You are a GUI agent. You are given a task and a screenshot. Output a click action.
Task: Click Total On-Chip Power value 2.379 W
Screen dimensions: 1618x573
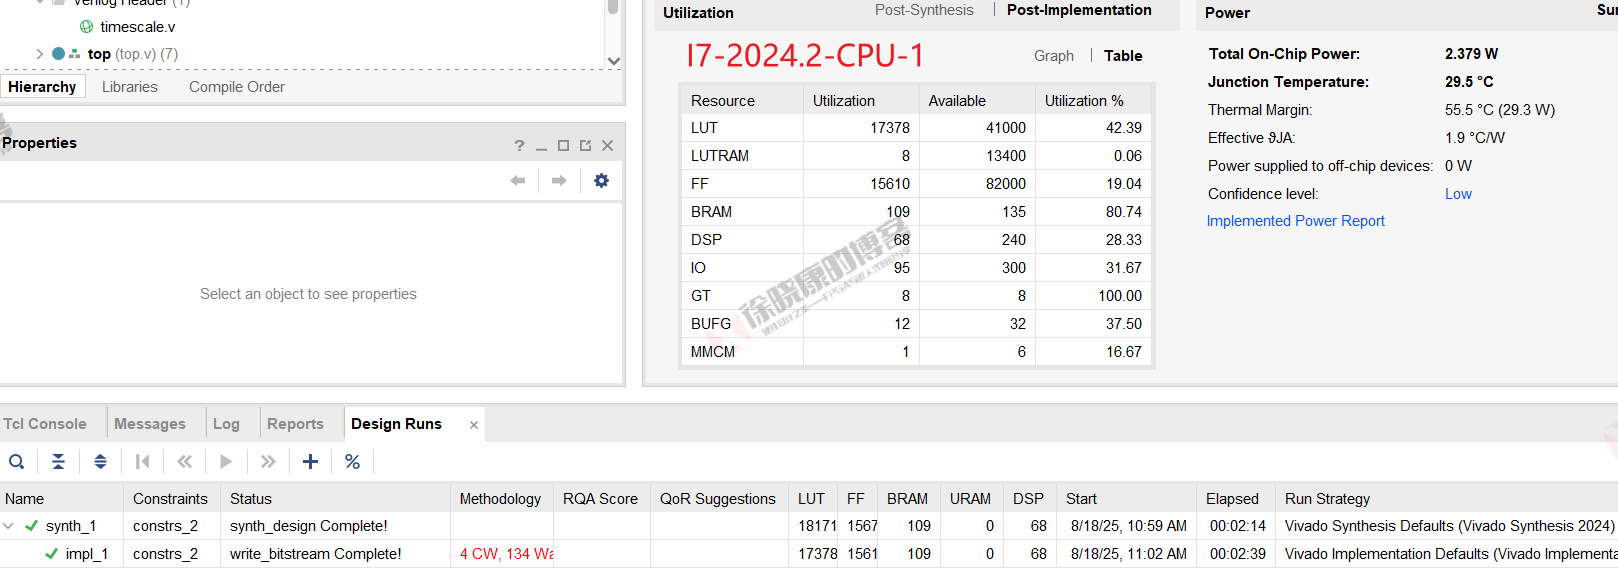click(x=1472, y=54)
